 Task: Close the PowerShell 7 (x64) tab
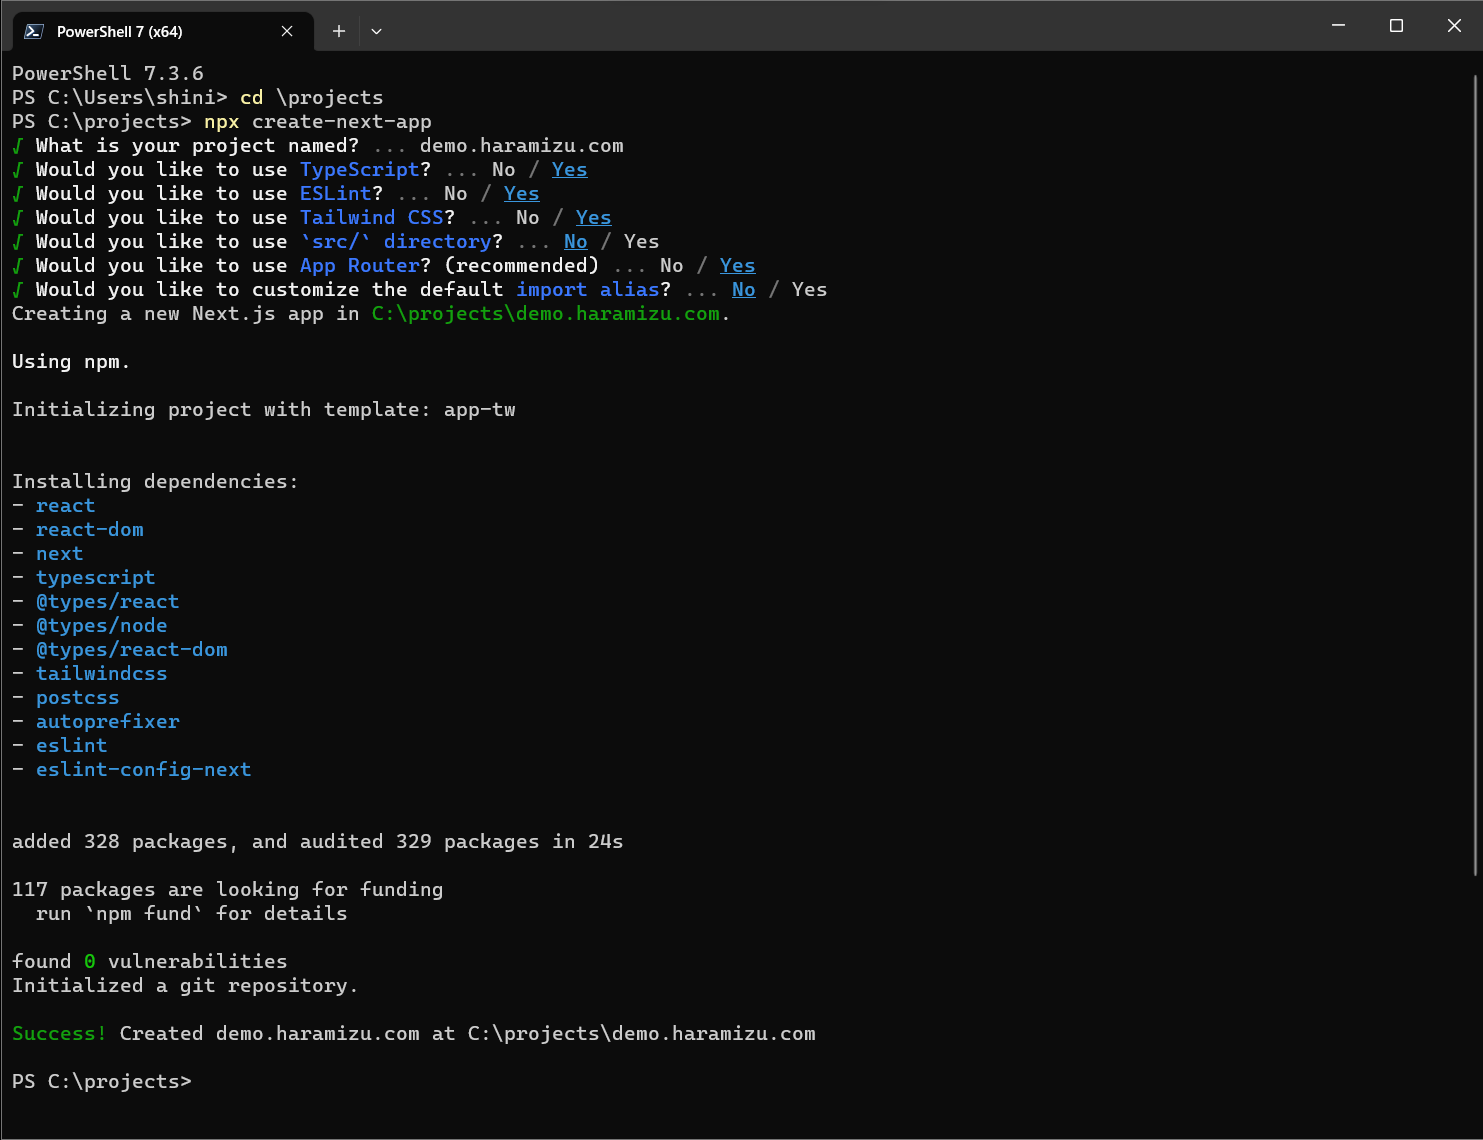coord(287,31)
